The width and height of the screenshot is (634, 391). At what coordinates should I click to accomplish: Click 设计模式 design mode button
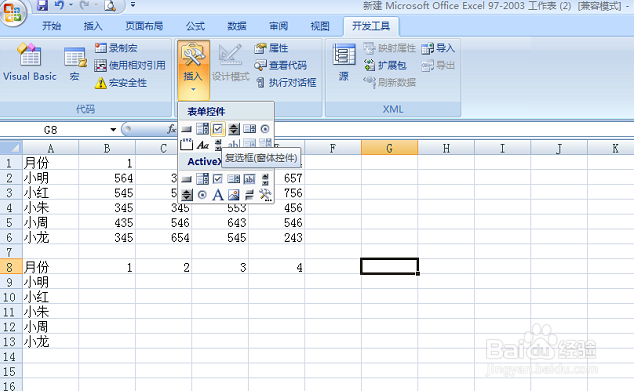(x=230, y=63)
